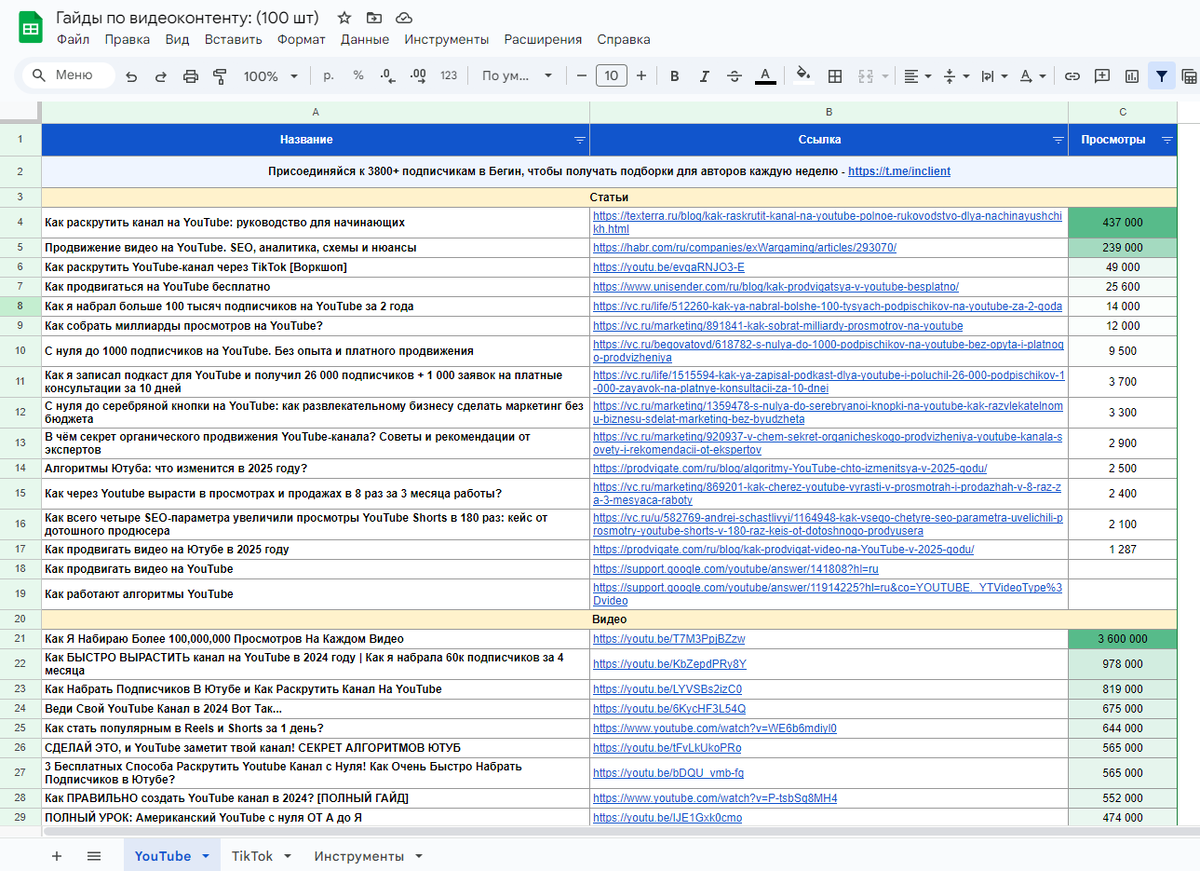This screenshot has width=1200, height=871.
Task: Switch to the Инструменты sheet tab
Action: pyautogui.click(x=359, y=856)
